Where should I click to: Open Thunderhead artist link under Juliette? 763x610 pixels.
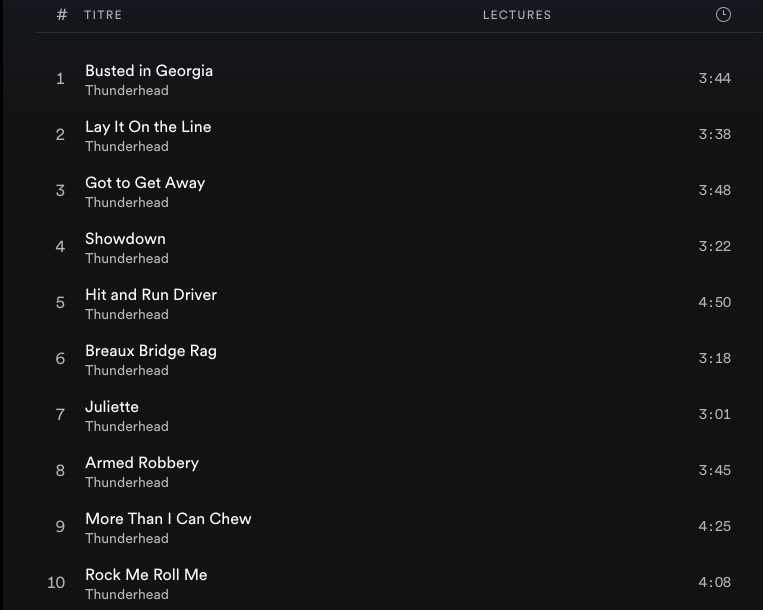127,427
